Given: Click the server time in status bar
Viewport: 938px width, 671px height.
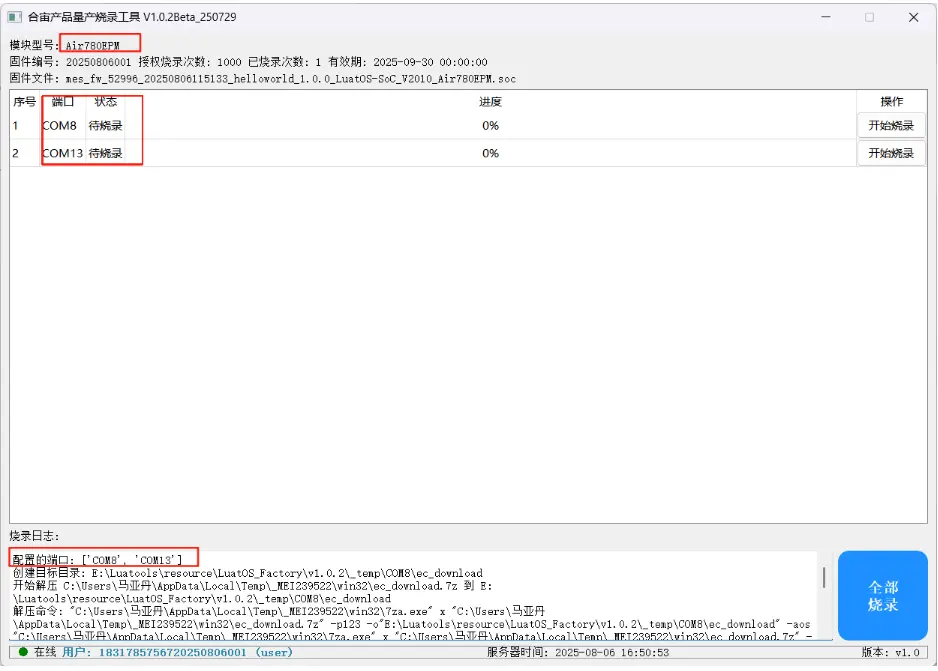Looking at the screenshot, I should 578,652.
